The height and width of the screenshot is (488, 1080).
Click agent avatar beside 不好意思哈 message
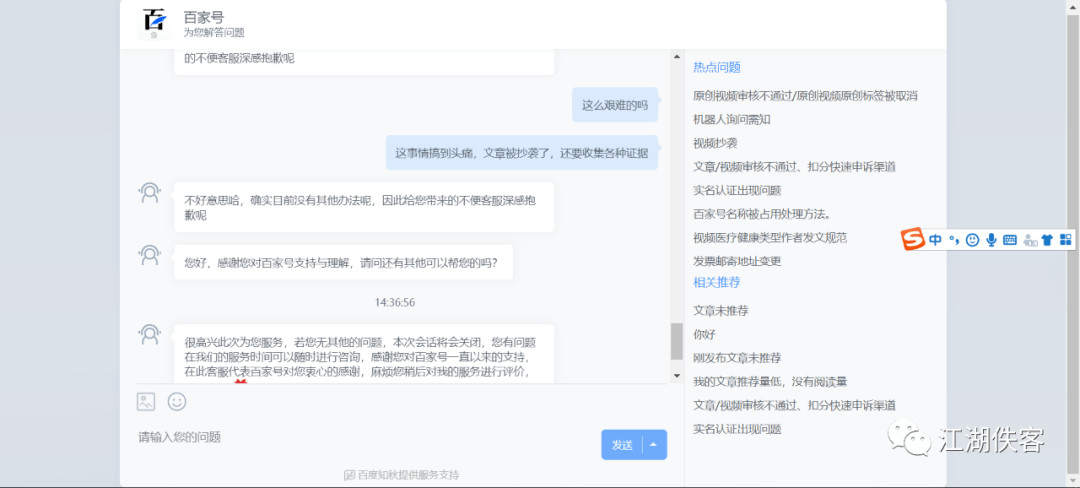pos(149,193)
